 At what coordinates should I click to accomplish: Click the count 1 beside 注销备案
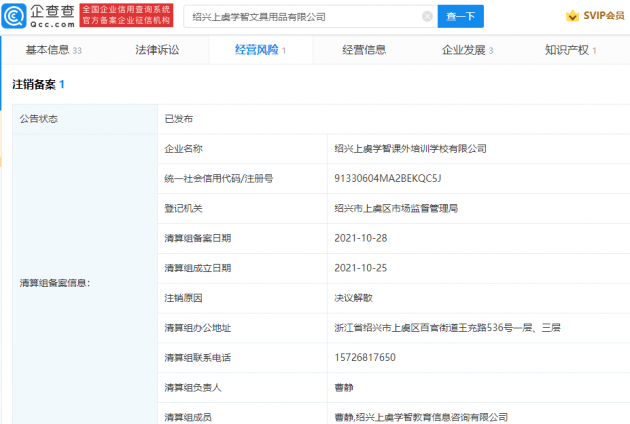62,84
